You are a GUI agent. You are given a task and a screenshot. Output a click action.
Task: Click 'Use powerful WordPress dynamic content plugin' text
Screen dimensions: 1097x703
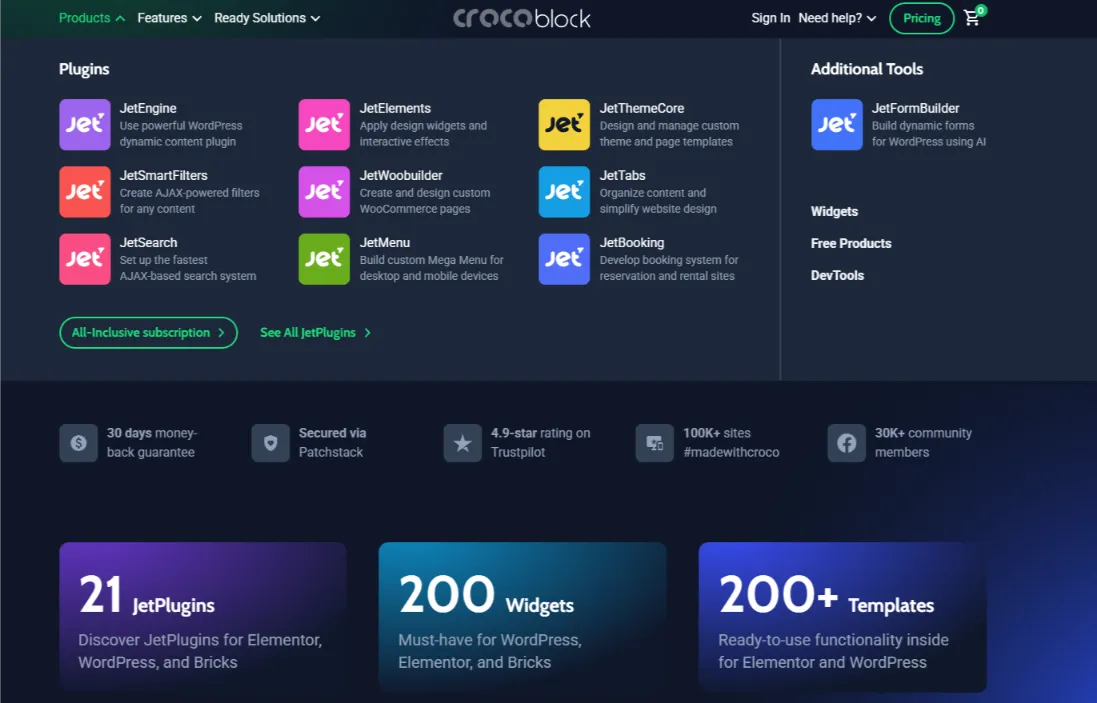pyautogui.click(x=181, y=134)
